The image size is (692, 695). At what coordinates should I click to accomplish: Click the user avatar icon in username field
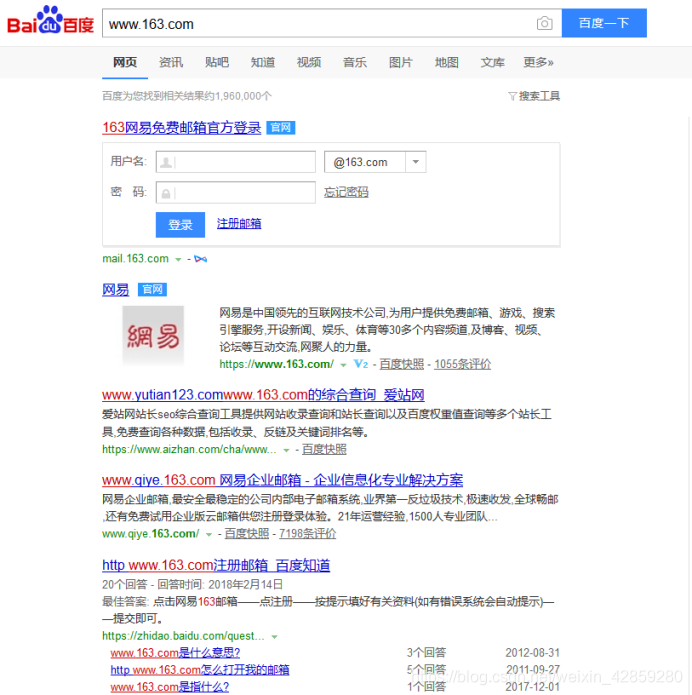[x=166, y=162]
